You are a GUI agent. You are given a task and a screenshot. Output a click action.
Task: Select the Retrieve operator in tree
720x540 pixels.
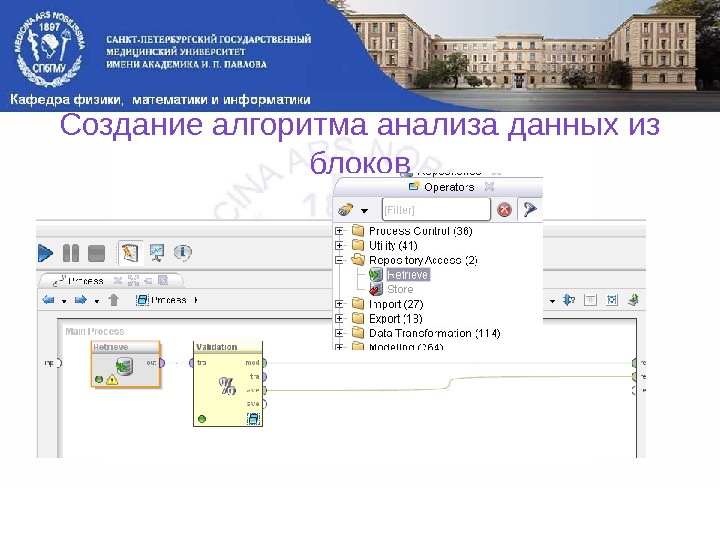(407, 275)
